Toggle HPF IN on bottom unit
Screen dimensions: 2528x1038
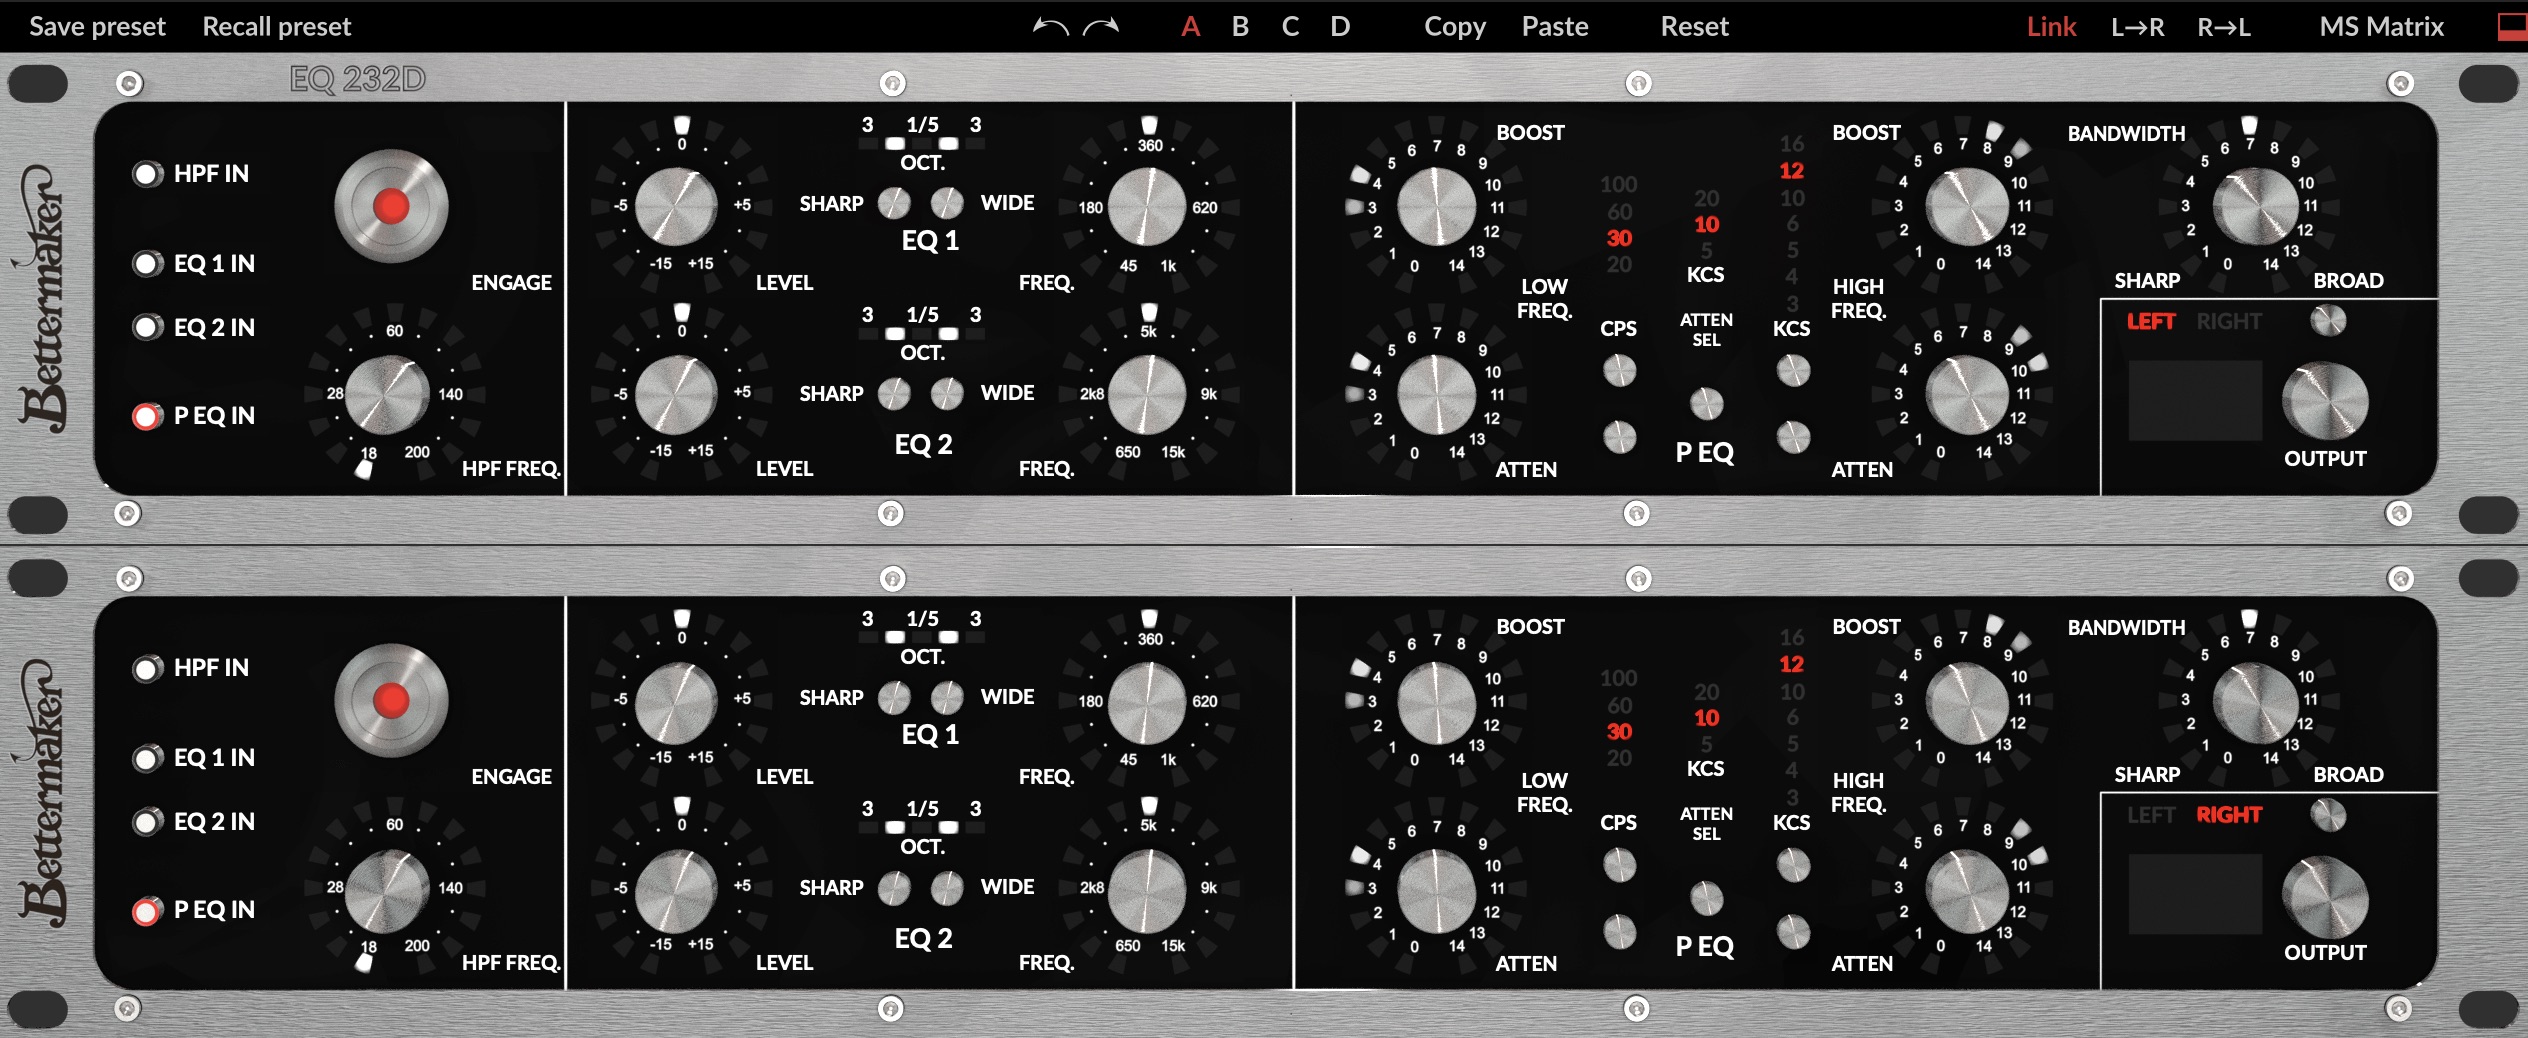click(x=147, y=668)
